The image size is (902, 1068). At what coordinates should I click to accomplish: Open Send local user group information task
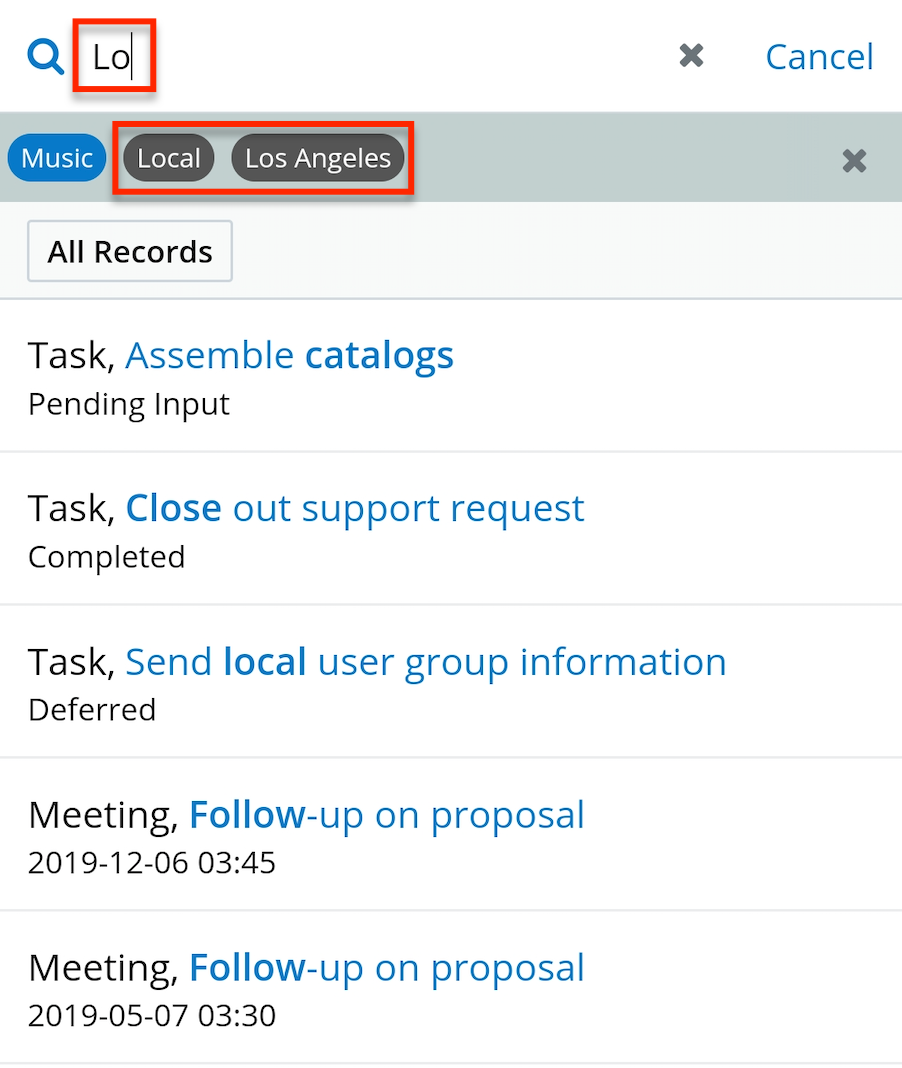425,661
